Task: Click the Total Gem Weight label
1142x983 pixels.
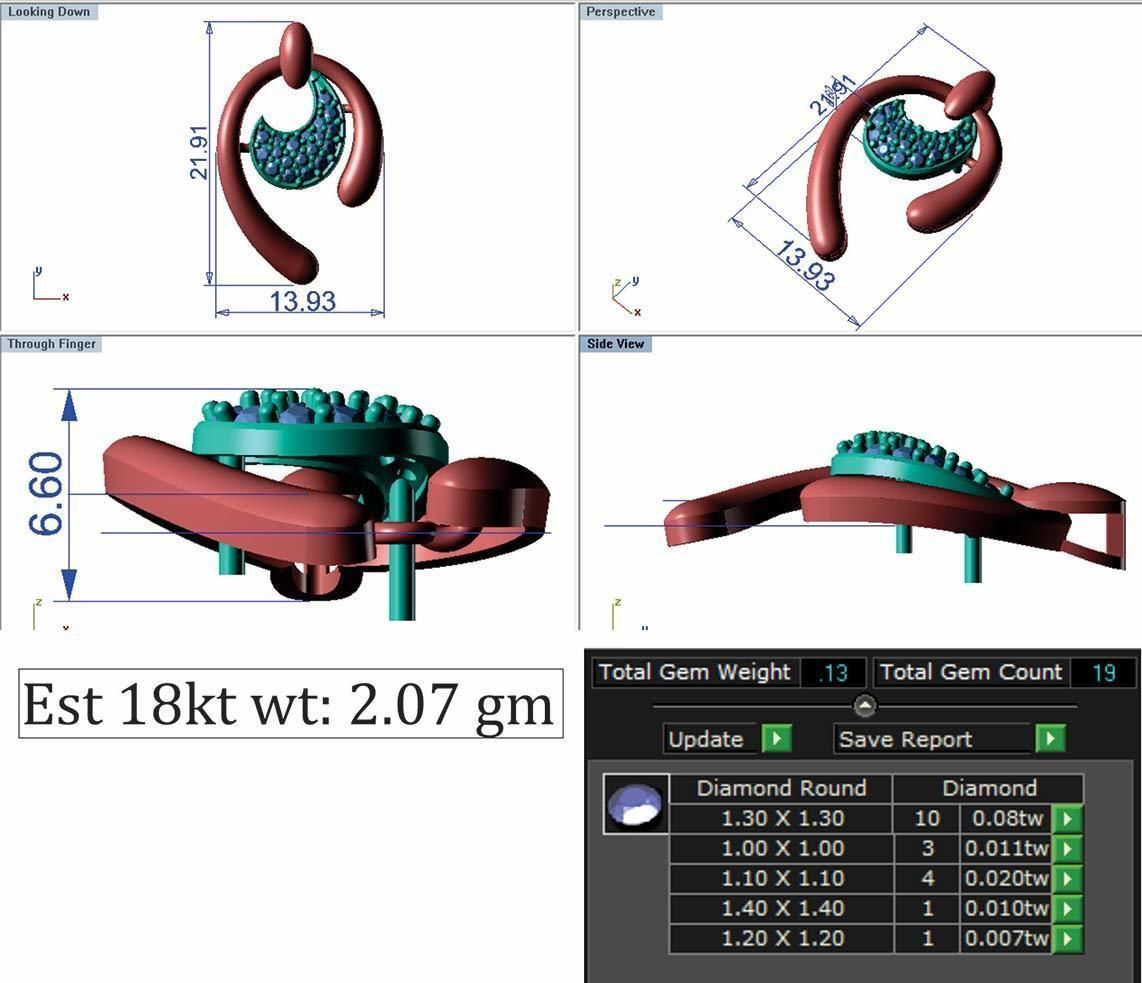Action: click(x=695, y=672)
